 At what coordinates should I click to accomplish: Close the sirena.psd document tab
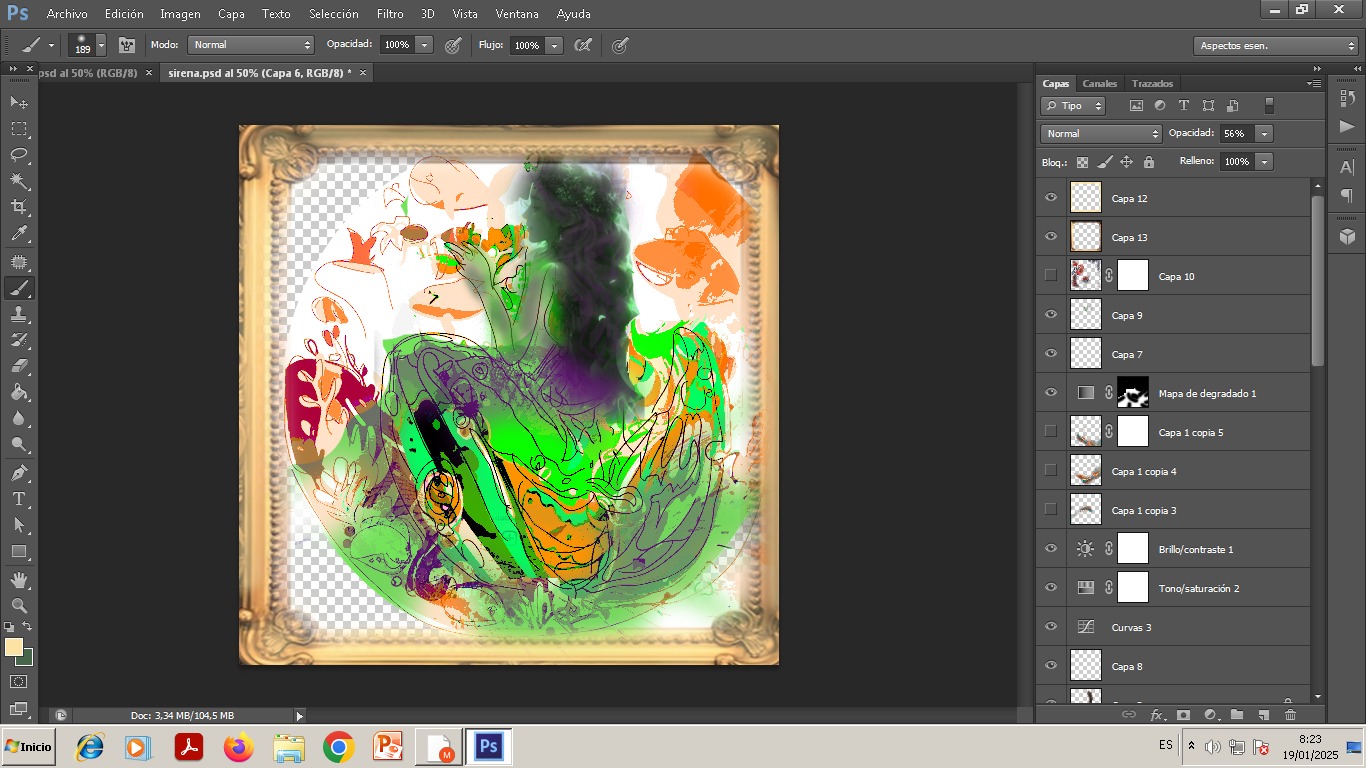pos(363,73)
